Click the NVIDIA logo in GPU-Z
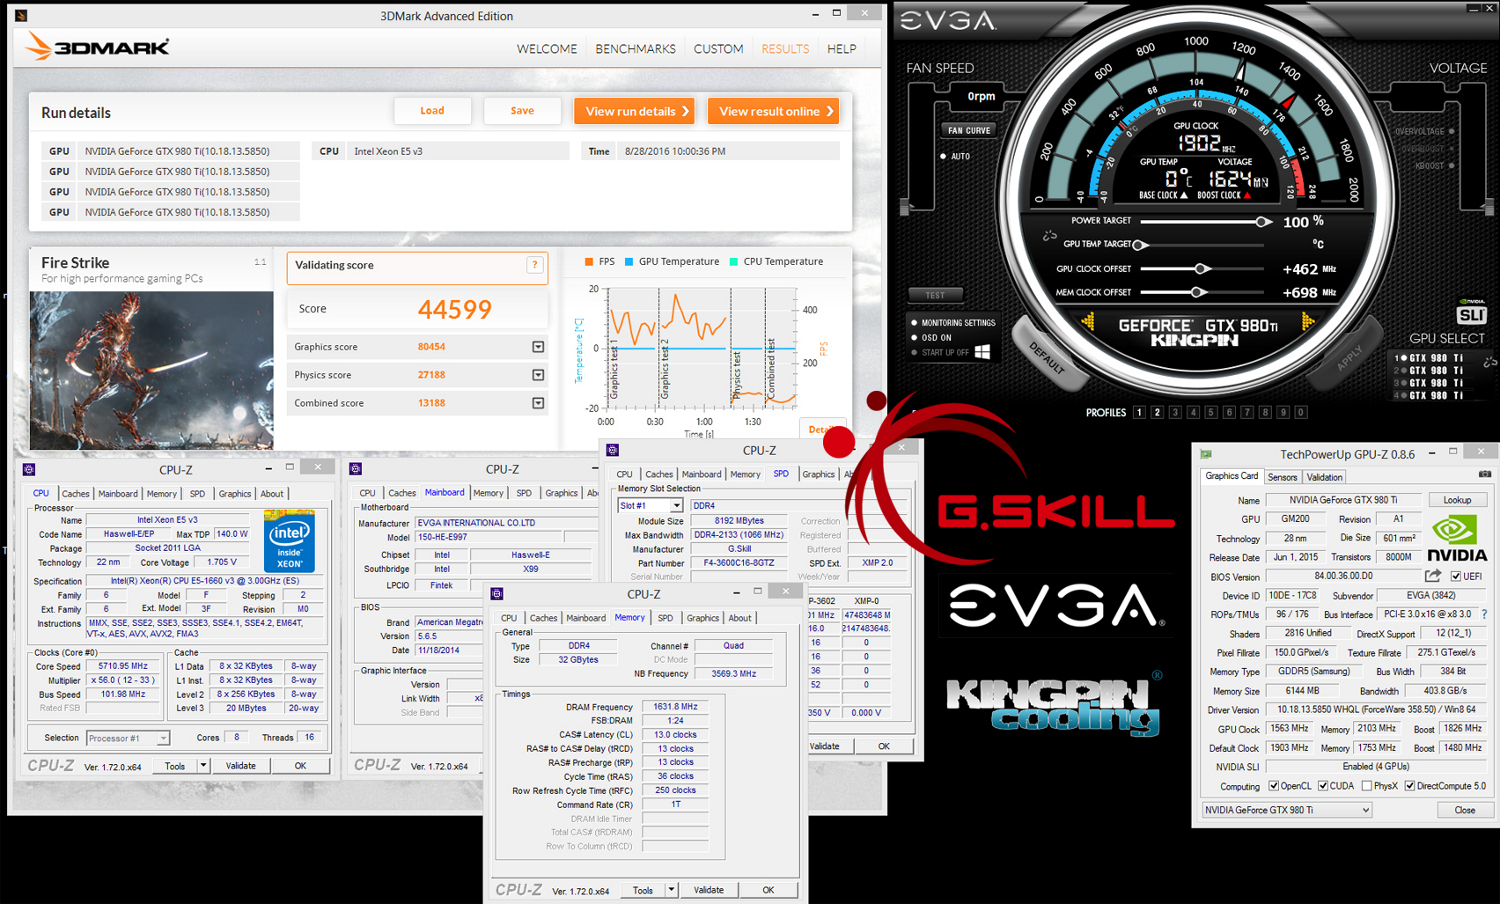This screenshot has width=1500, height=904. point(1457,540)
